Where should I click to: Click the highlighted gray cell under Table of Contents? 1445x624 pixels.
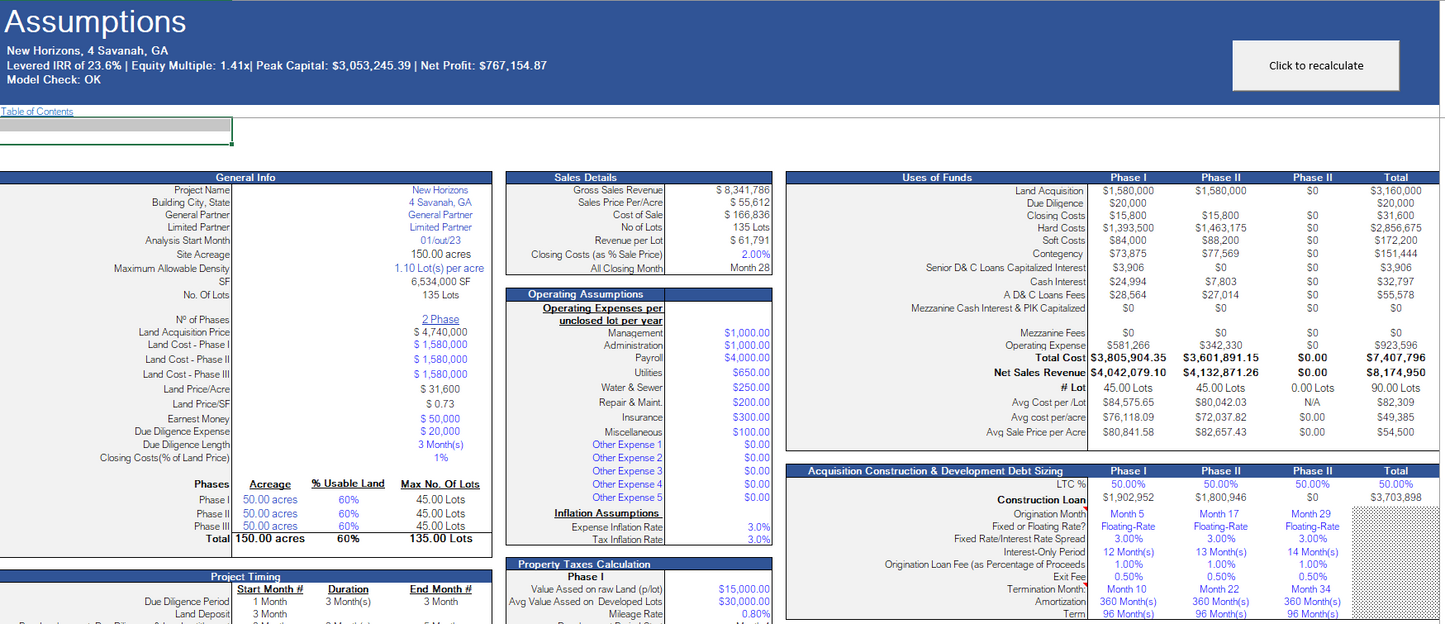click(115, 126)
